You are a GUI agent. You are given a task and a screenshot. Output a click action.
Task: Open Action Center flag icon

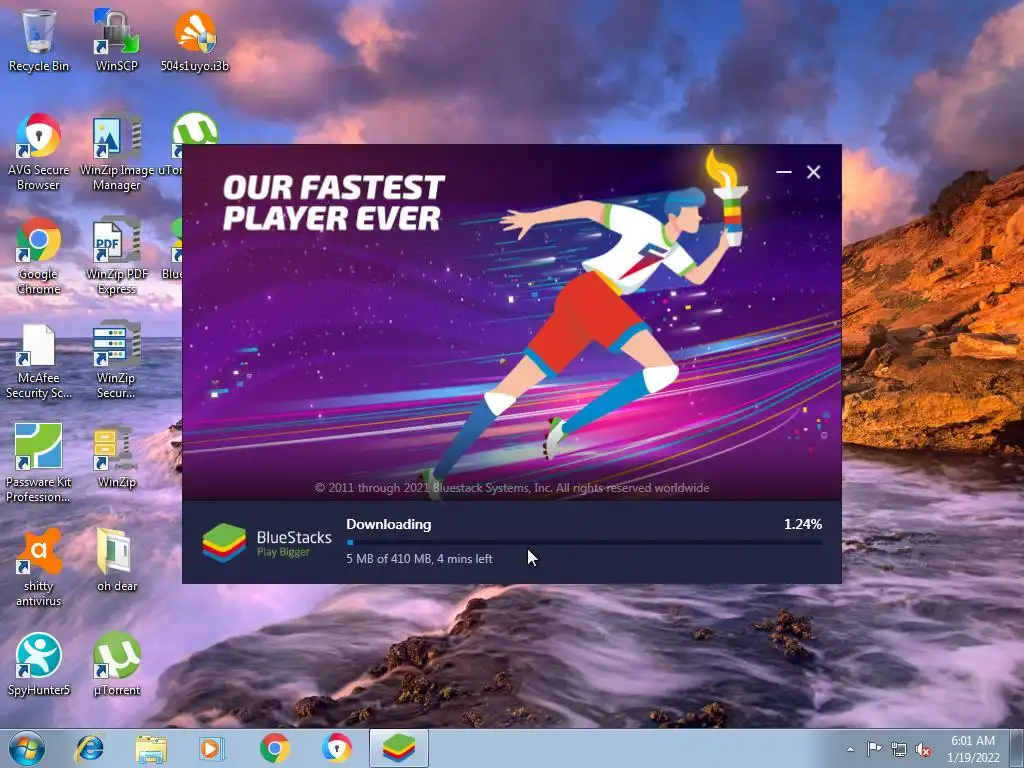coord(874,749)
